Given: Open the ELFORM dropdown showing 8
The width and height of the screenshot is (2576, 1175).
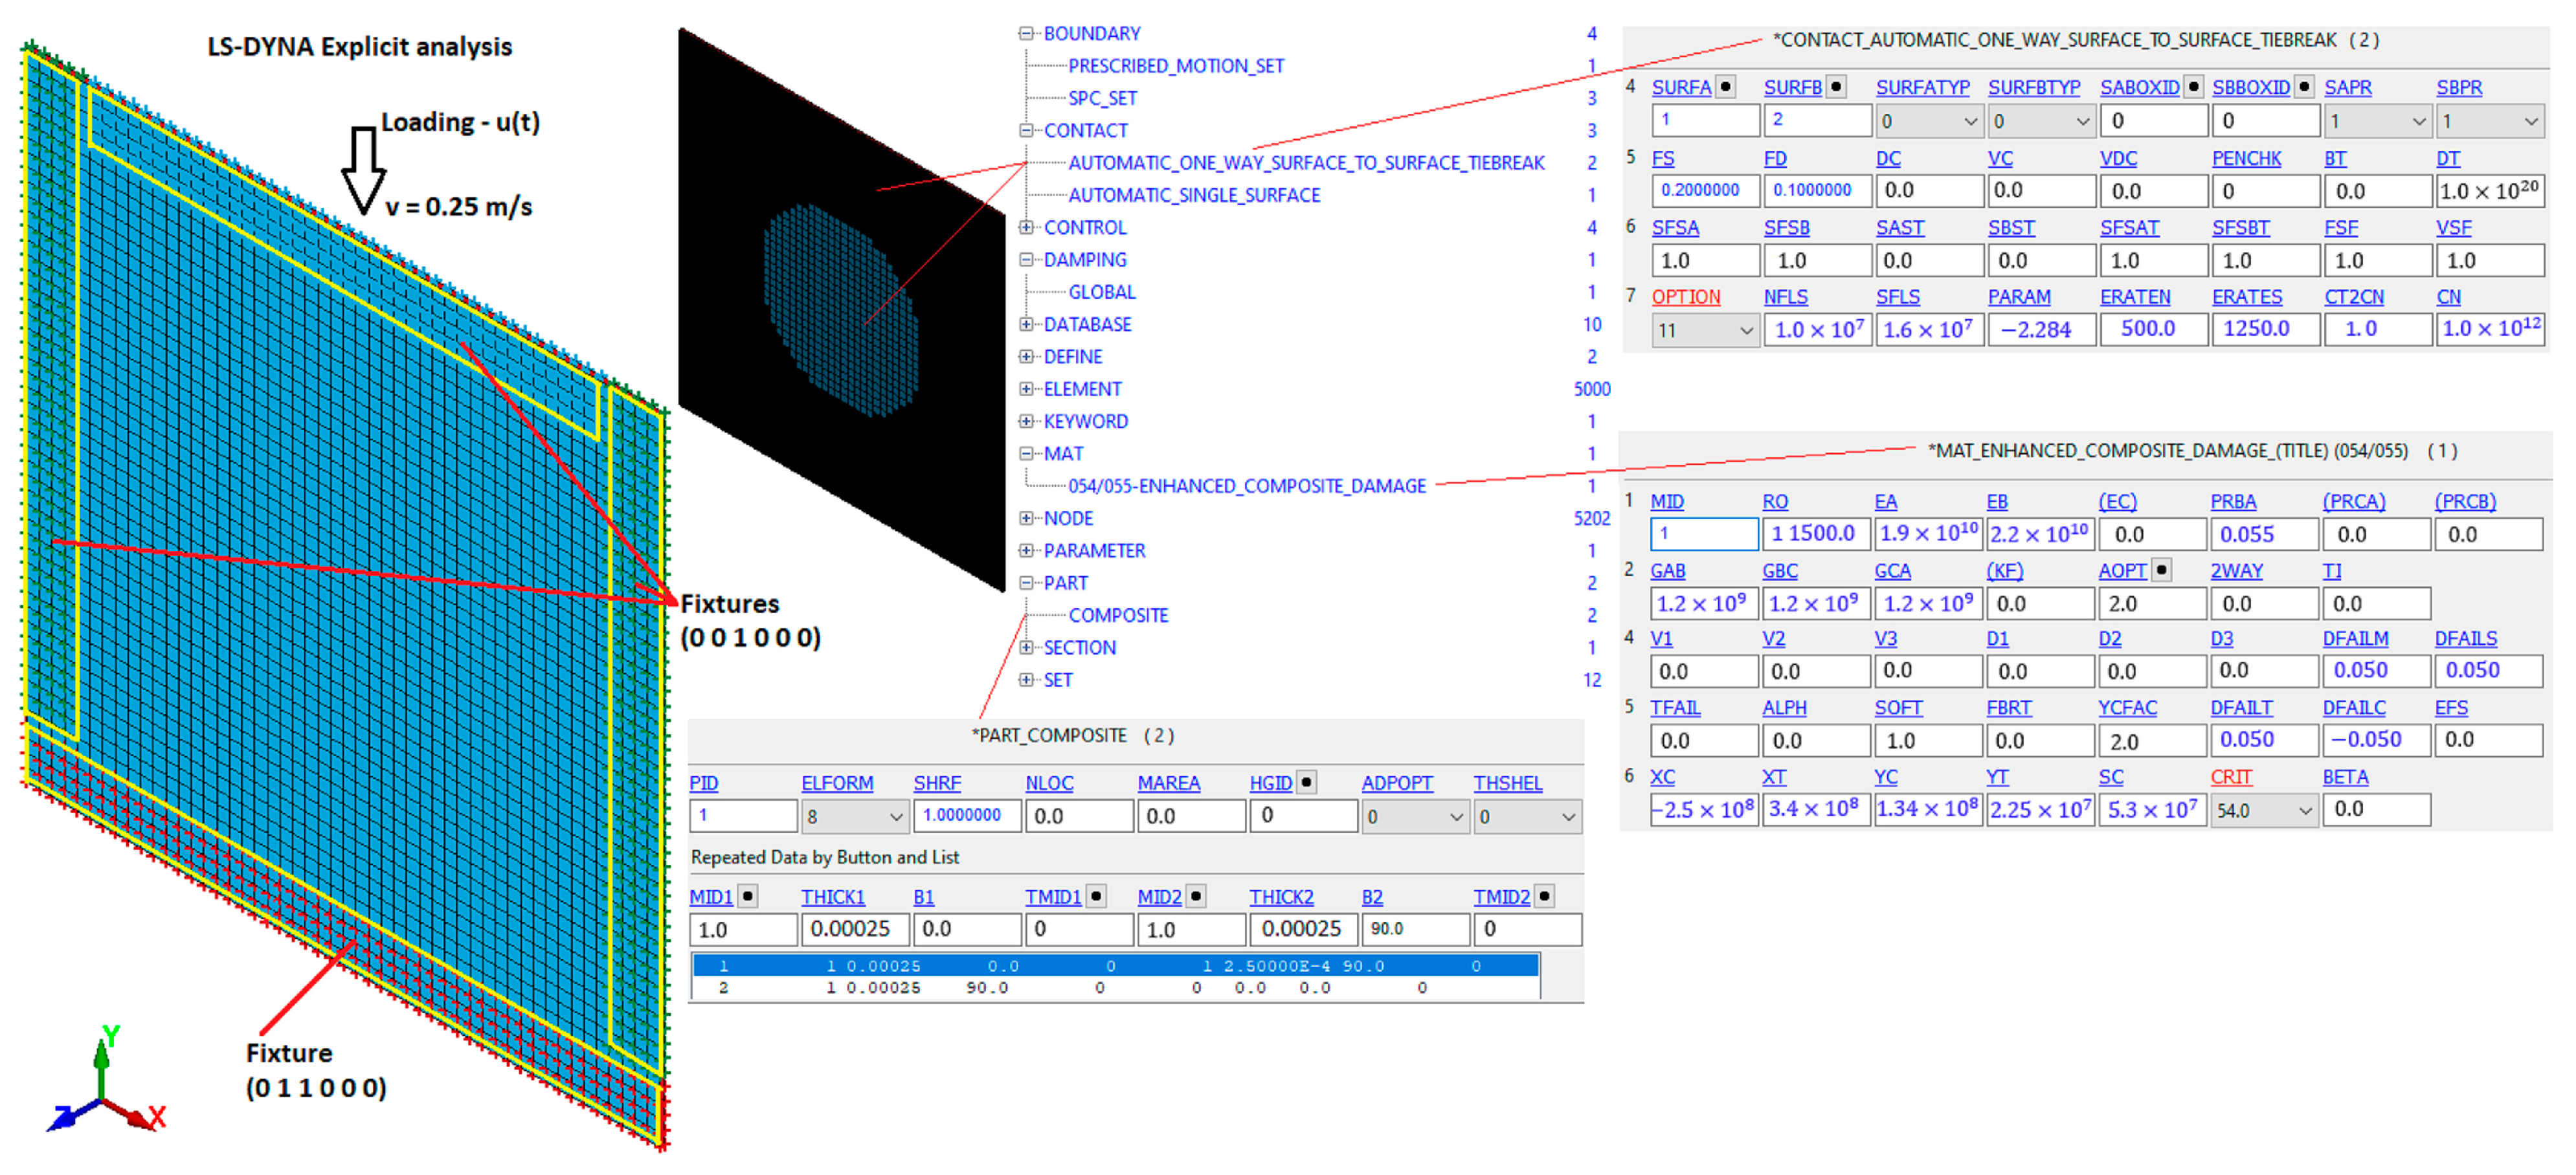Looking at the screenshot, I should (x=855, y=817).
